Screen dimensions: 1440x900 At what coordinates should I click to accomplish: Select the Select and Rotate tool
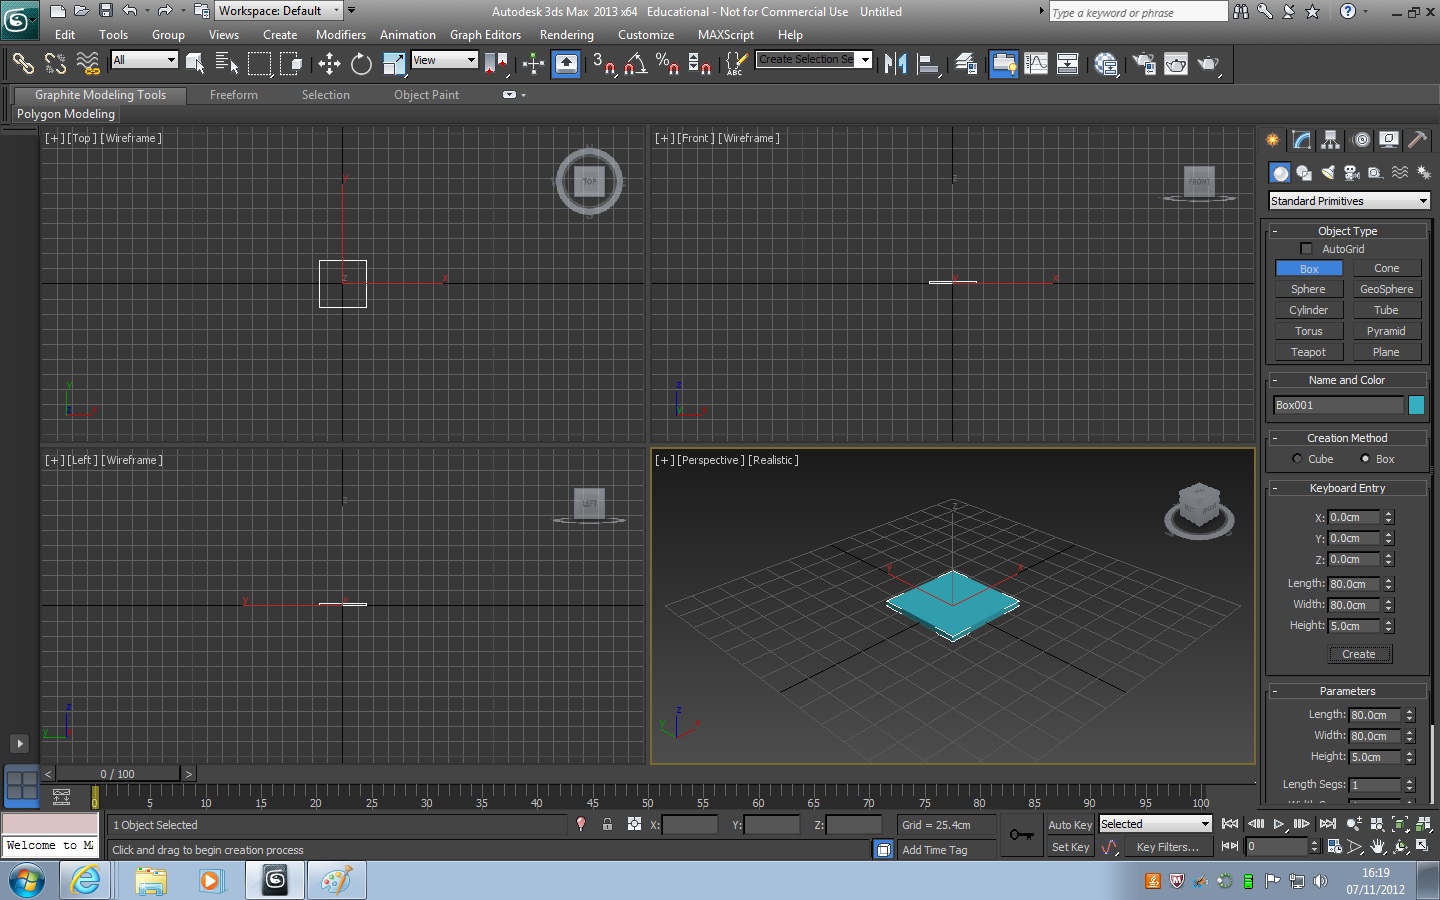(360, 63)
